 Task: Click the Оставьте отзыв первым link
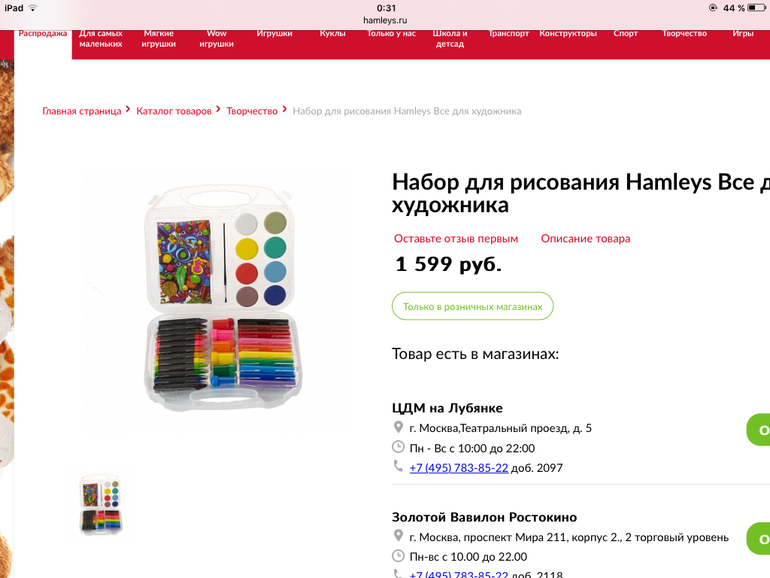pos(456,239)
